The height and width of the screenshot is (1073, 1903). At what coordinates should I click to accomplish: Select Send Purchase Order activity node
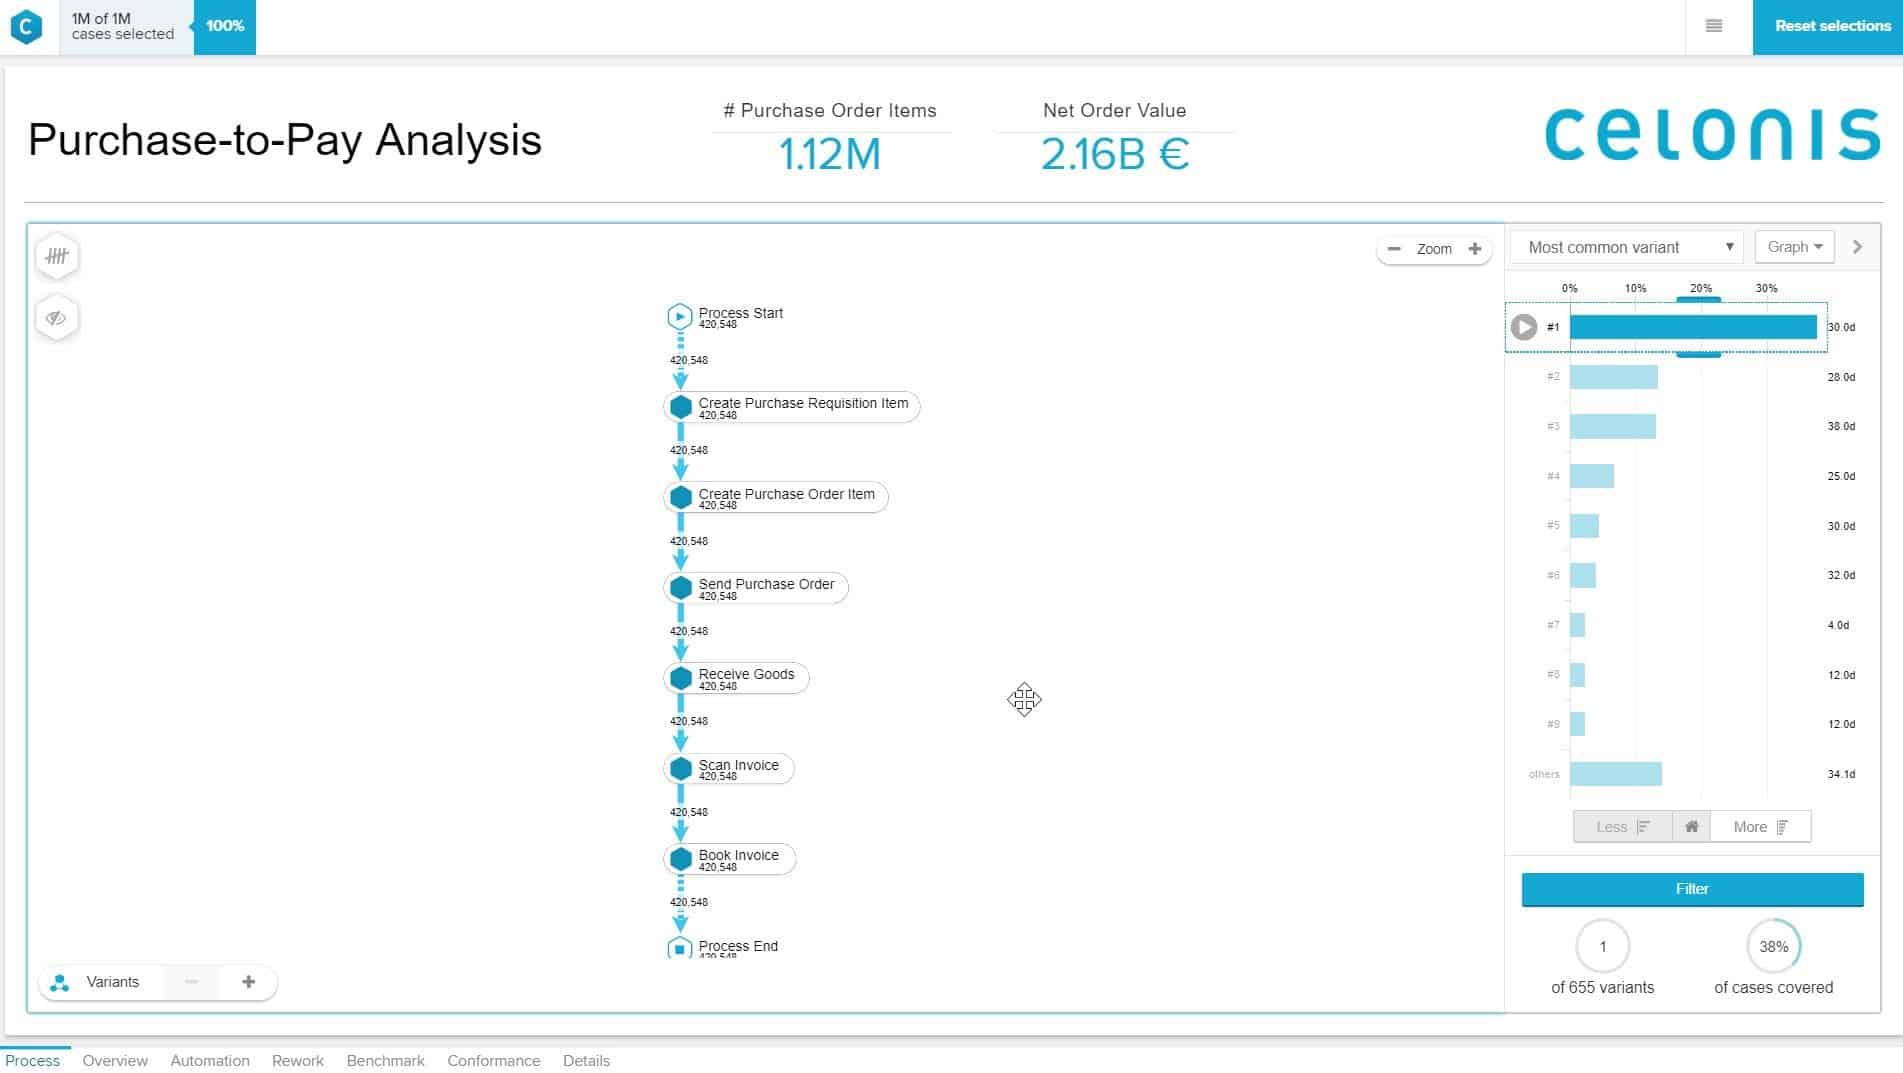(756, 588)
